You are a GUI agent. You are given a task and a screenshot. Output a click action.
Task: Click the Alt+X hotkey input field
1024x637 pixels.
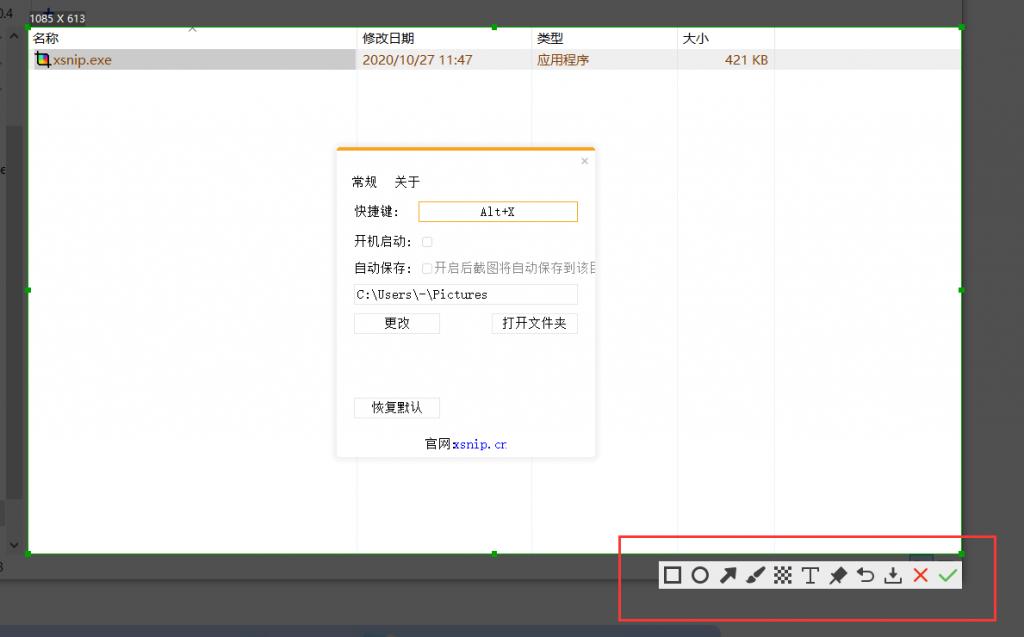[497, 211]
